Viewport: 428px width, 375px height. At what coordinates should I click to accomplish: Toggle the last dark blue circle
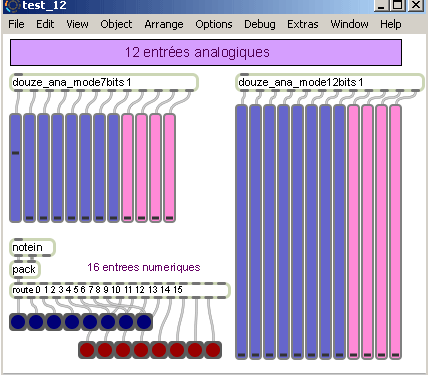[144, 322]
